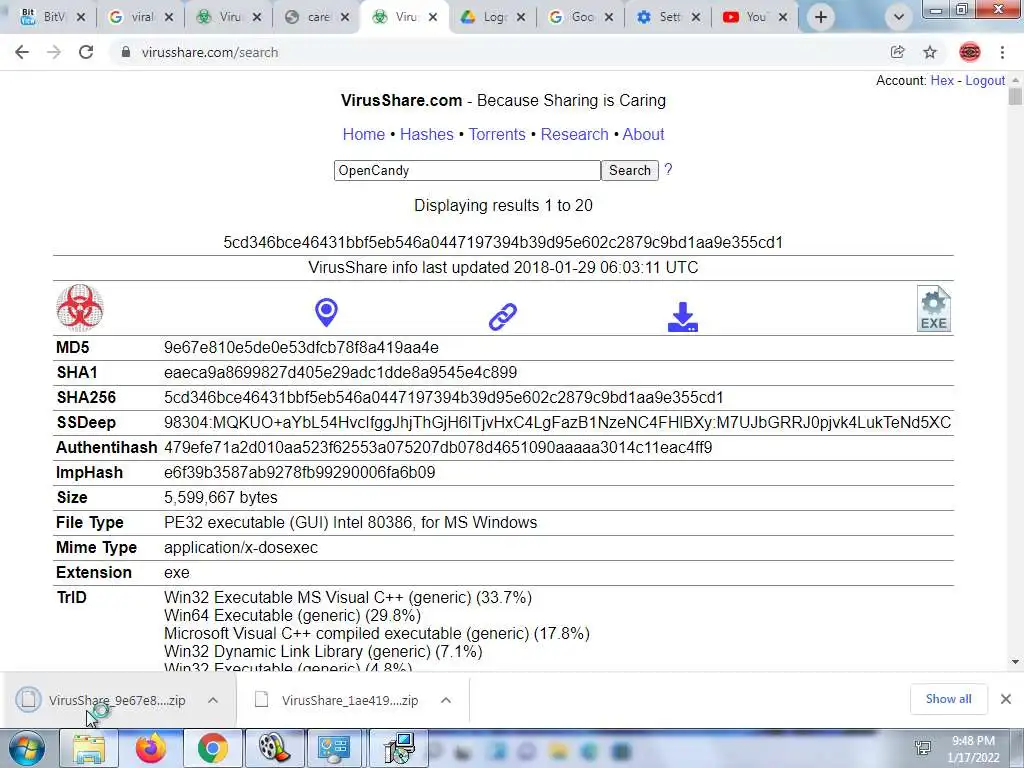Open the Torrents page link

[x=497, y=134]
